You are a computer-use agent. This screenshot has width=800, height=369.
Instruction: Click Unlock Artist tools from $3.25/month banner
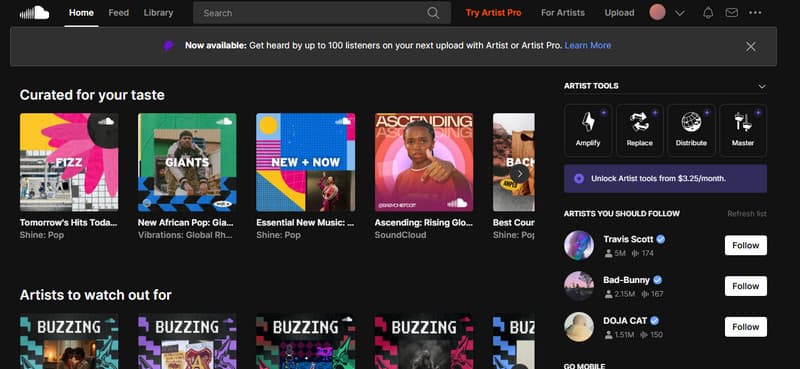click(665, 179)
